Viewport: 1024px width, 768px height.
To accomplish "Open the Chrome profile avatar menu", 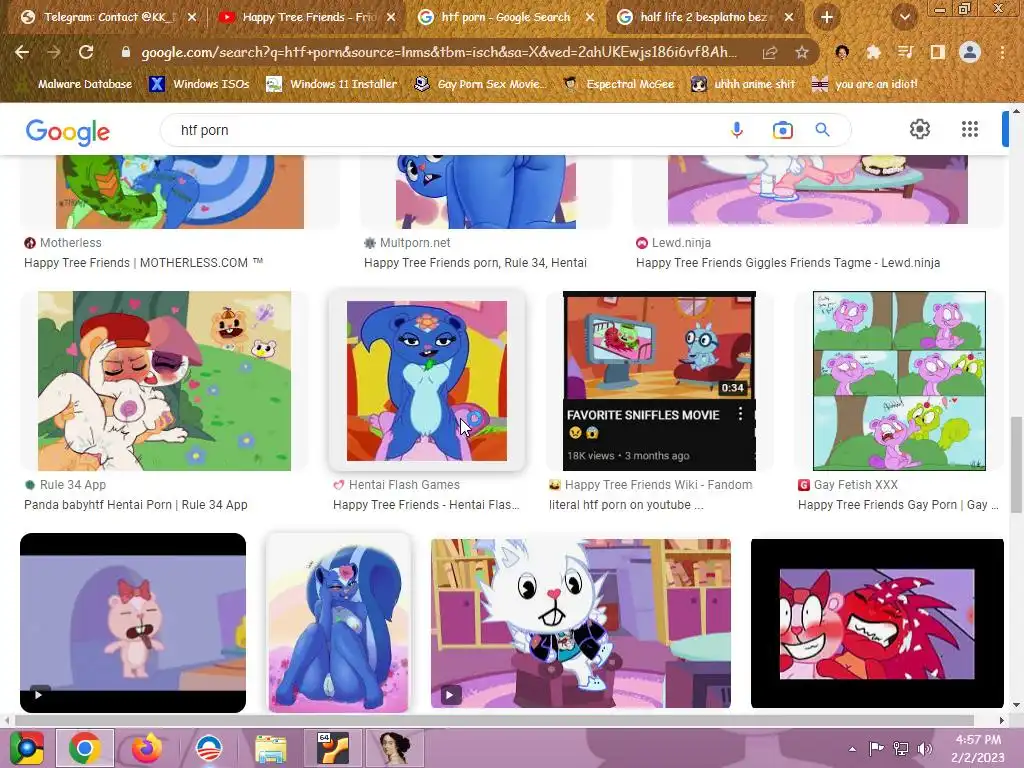I will pyautogui.click(x=970, y=52).
